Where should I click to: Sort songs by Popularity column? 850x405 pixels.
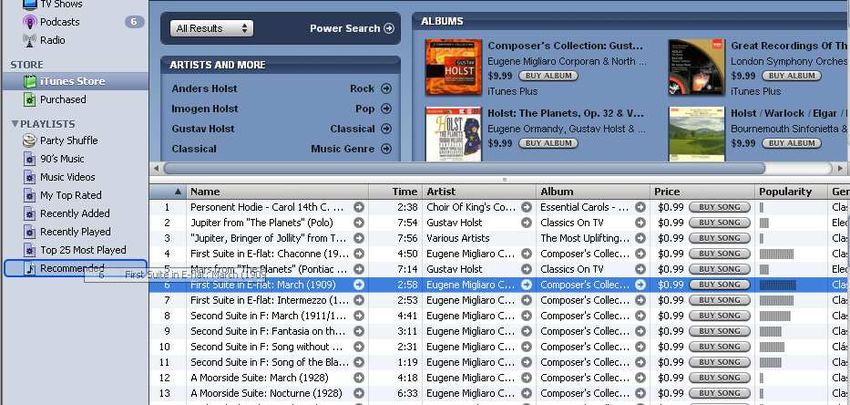[x=791, y=192]
